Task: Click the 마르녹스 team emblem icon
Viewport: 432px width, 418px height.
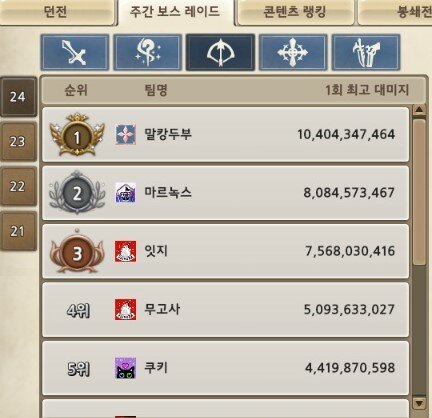Action: click(x=126, y=193)
